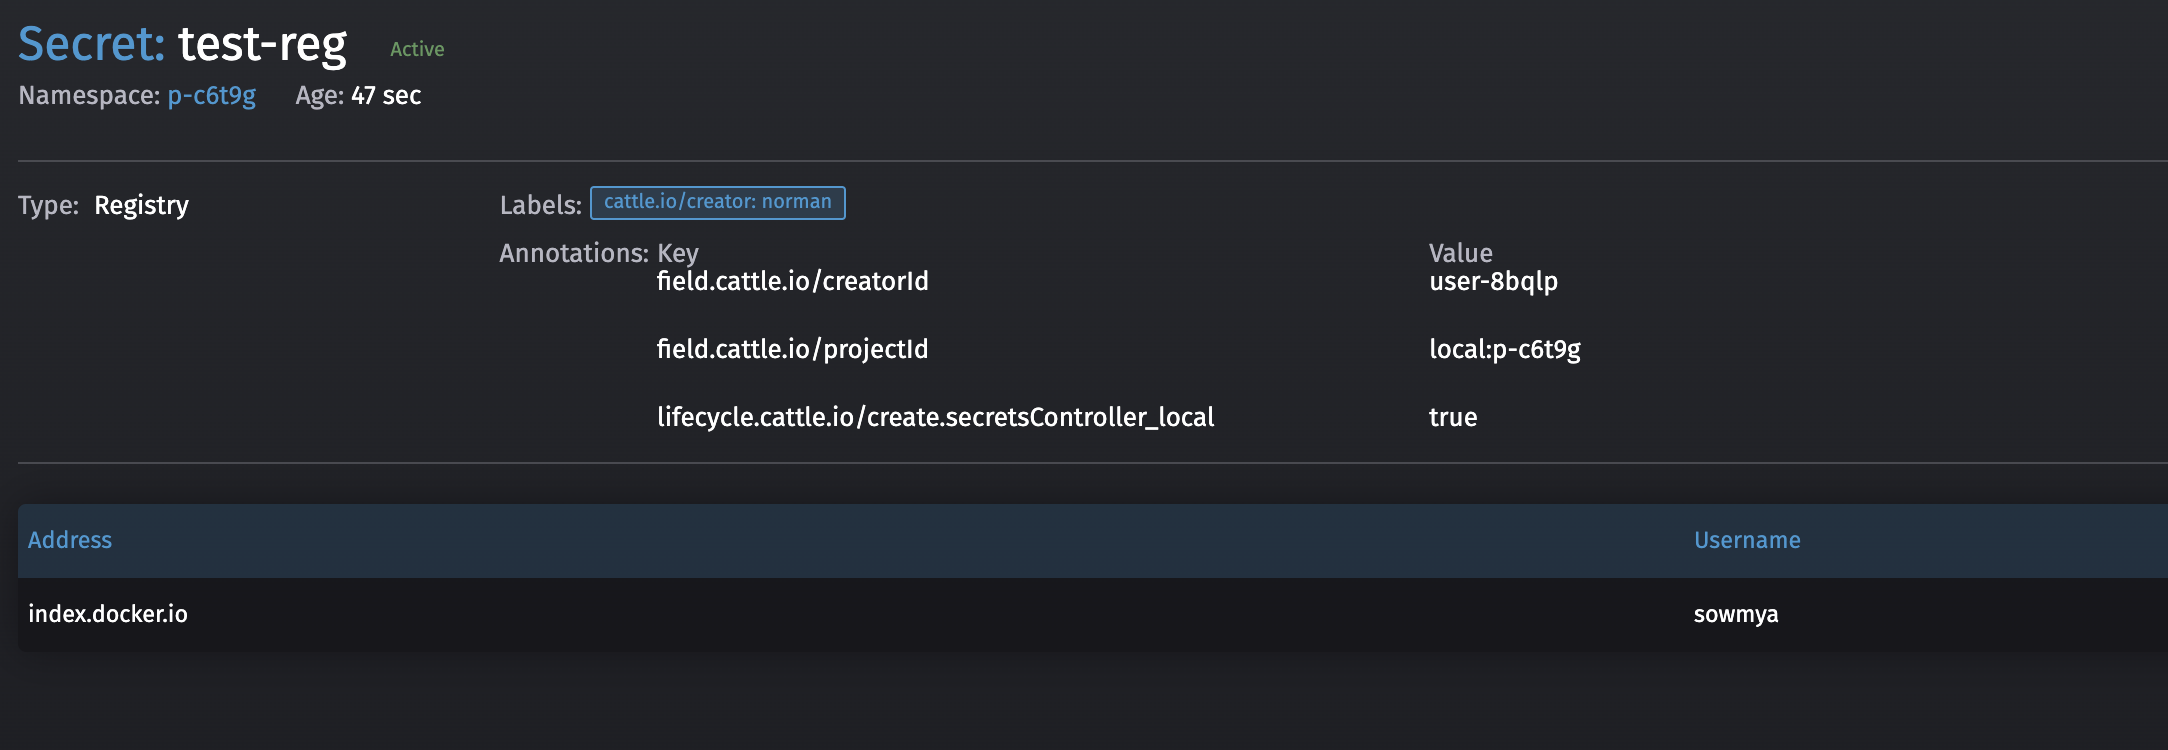Click the sowmya username cell

[x=1735, y=614]
